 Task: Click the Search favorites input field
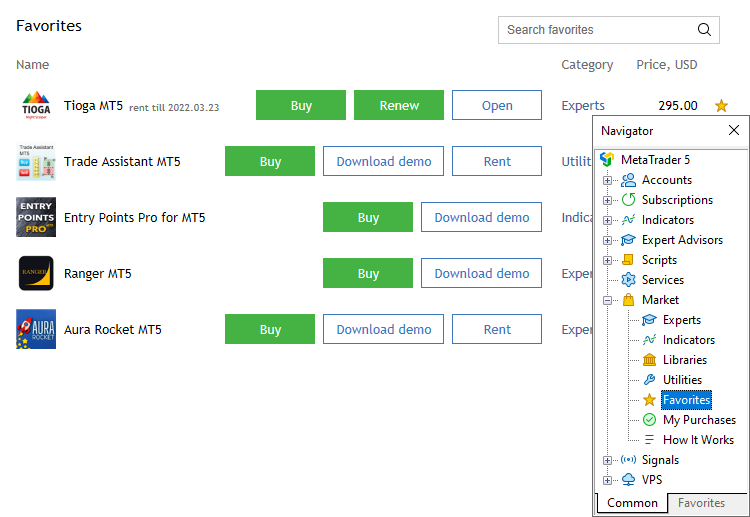pyautogui.click(x=608, y=30)
